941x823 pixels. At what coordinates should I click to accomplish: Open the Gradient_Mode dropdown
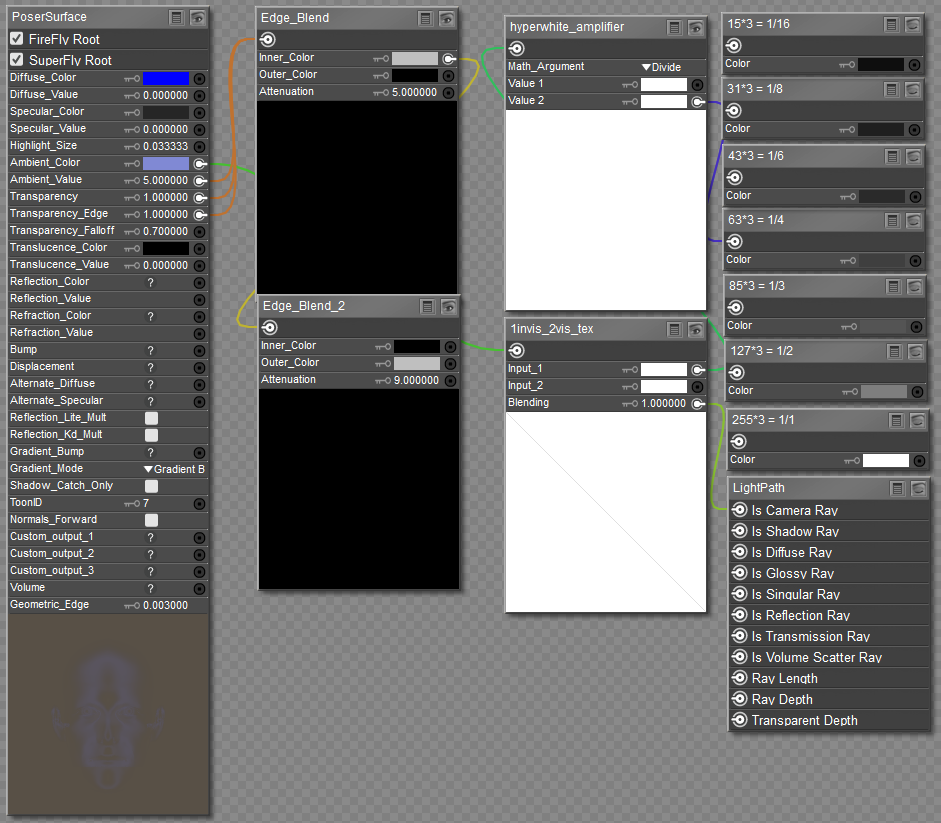pyautogui.click(x=174, y=469)
